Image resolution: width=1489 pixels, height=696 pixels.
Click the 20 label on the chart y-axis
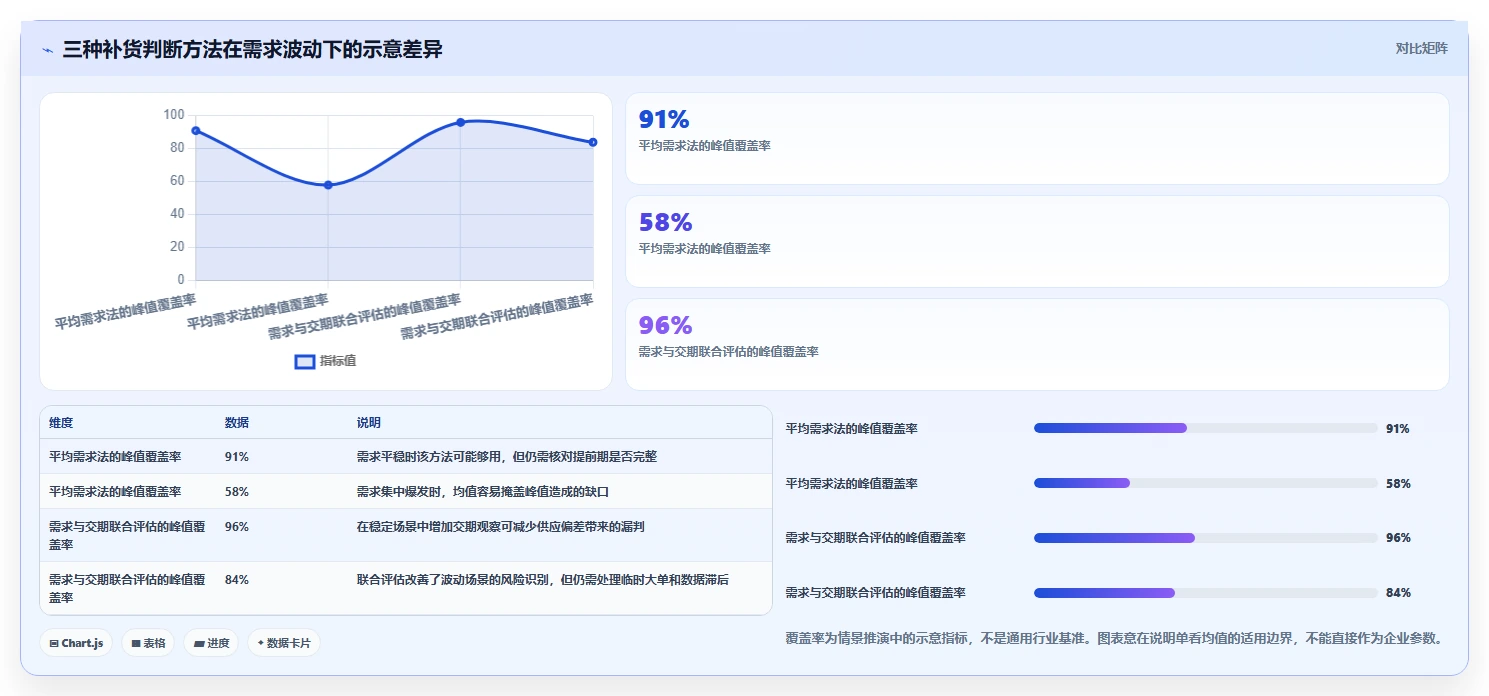click(177, 247)
